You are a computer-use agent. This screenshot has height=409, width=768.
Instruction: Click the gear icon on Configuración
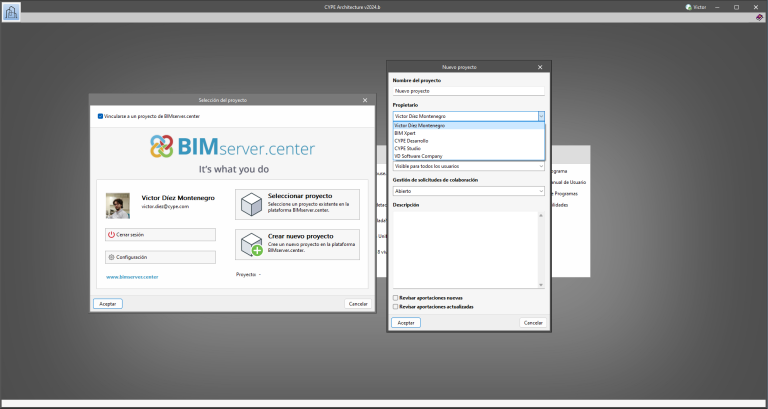point(111,257)
